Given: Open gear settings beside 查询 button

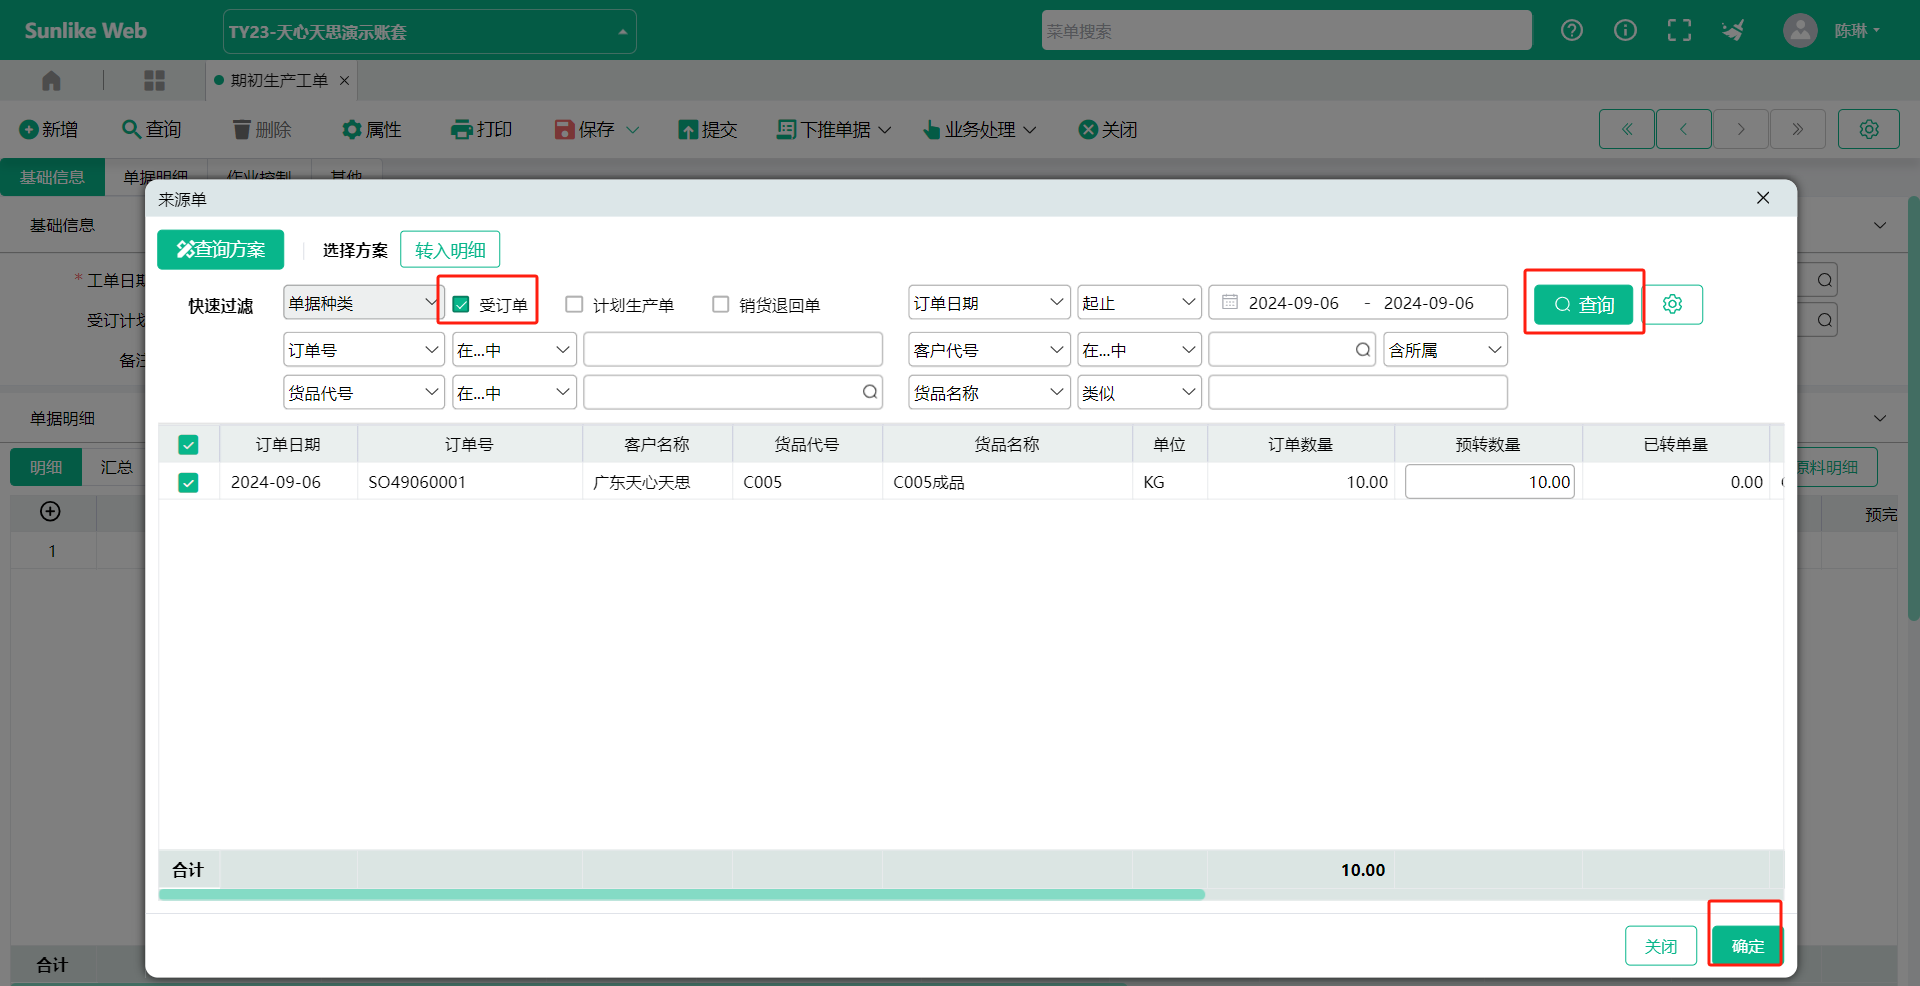Looking at the screenshot, I should point(1672,304).
